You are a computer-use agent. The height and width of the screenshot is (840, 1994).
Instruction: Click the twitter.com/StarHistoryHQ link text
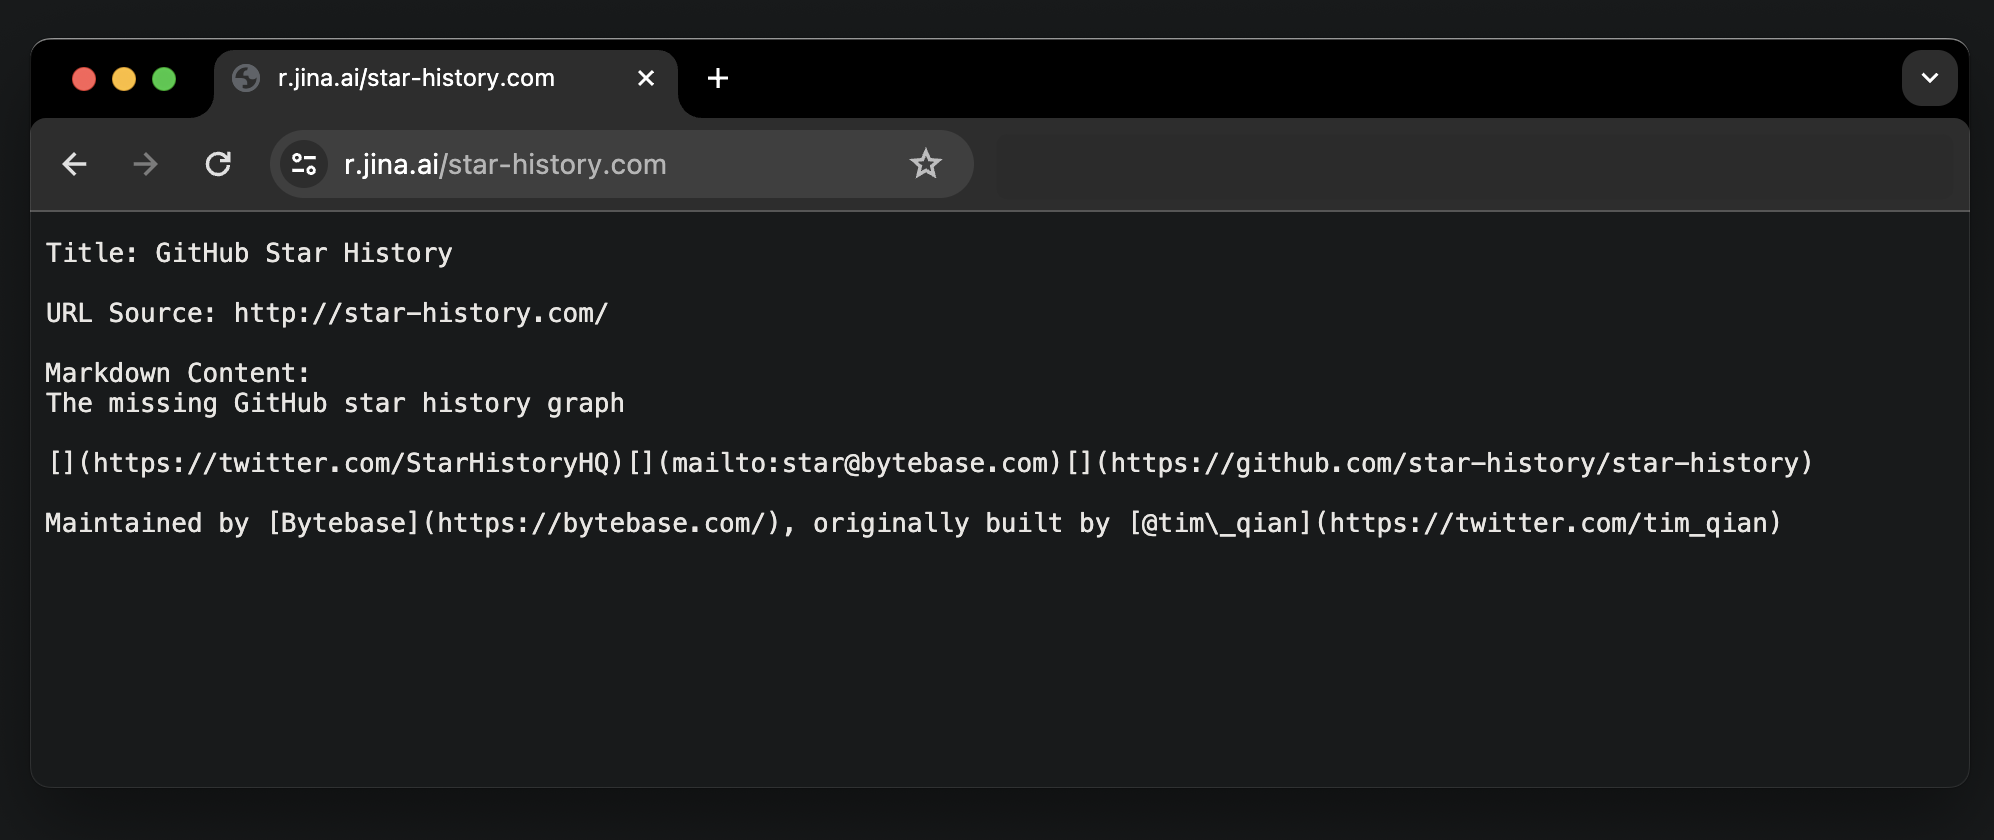click(350, 463)
